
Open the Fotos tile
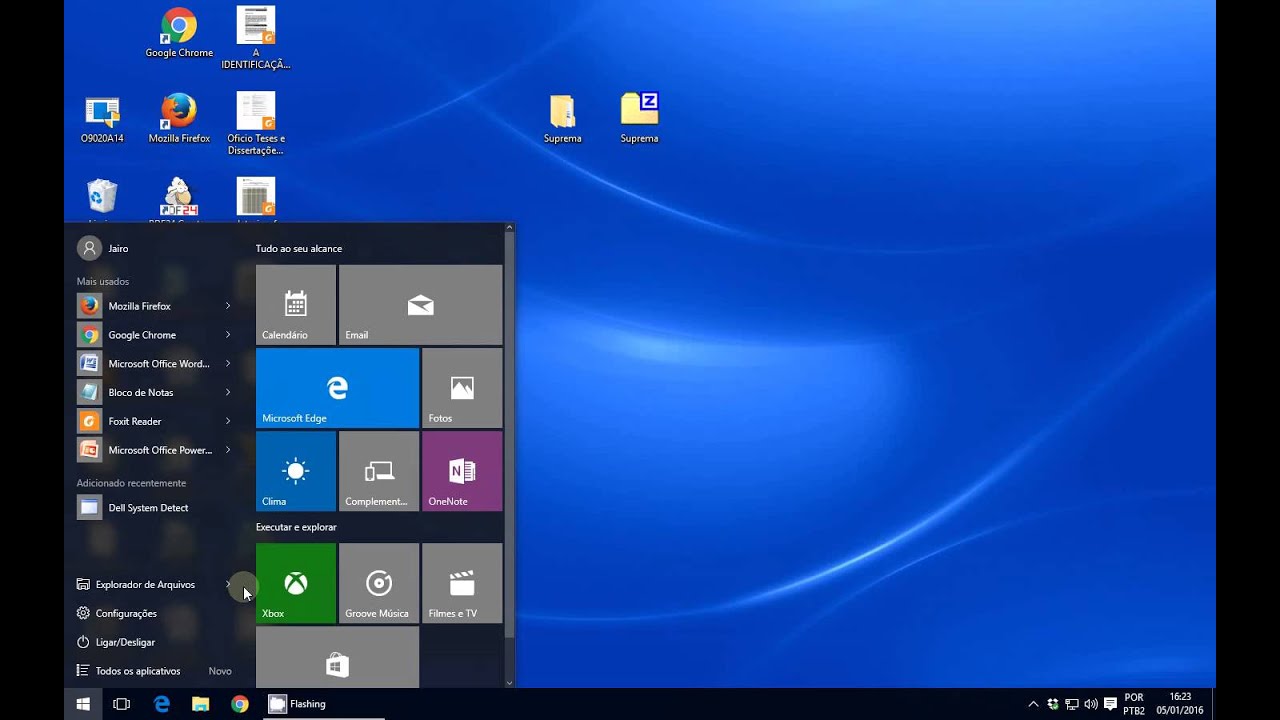pos(462,388)
